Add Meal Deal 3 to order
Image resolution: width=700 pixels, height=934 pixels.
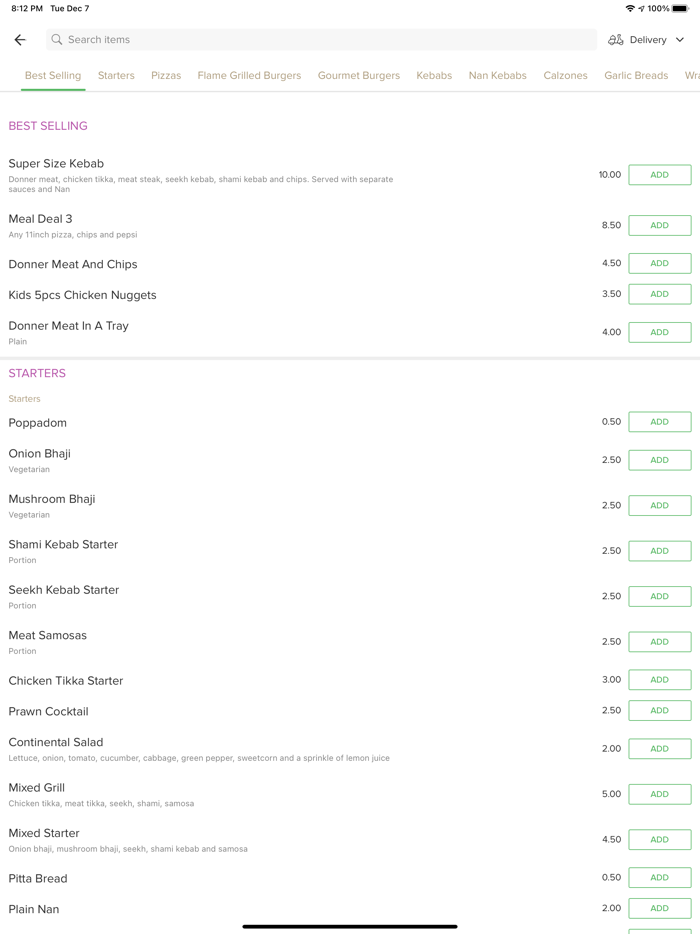point(659,226)
